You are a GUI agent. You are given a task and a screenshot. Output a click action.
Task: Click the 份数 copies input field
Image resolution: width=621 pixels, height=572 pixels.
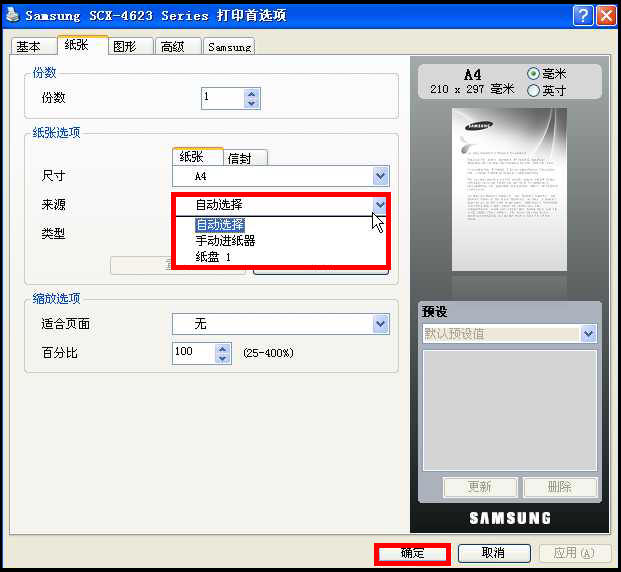click(x=222, y=98)
